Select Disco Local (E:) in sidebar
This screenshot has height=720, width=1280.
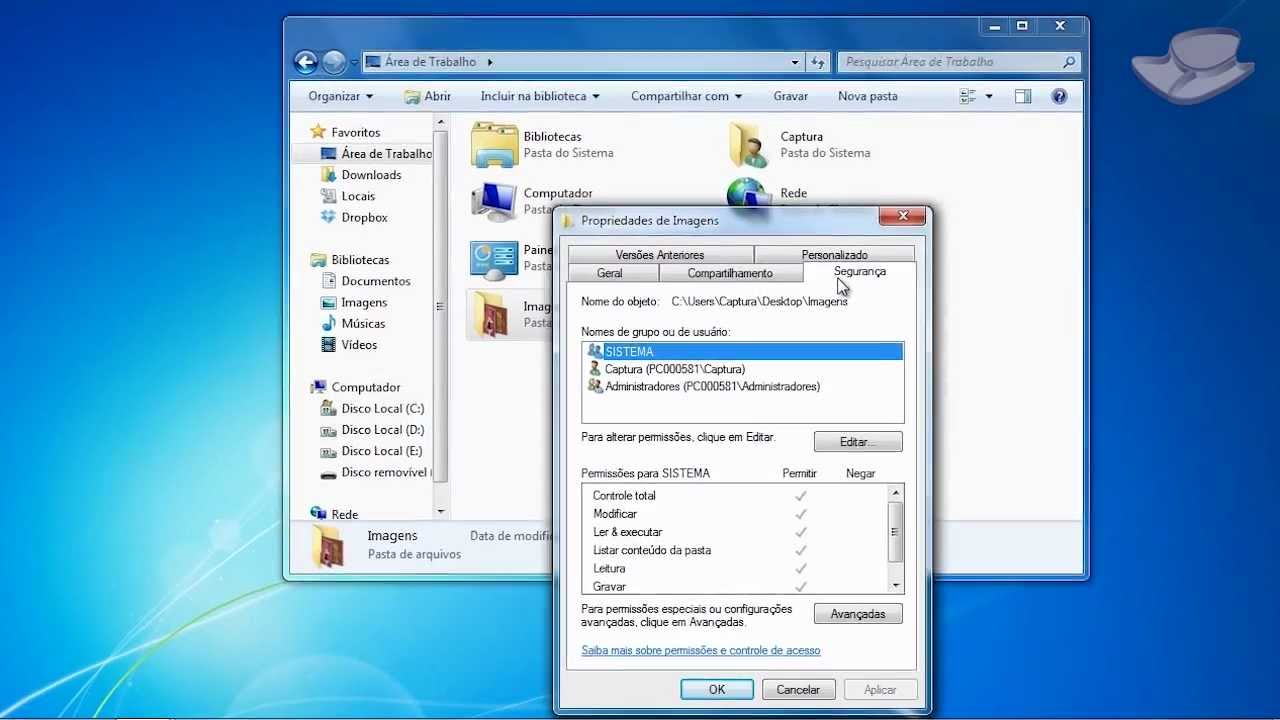372,451
